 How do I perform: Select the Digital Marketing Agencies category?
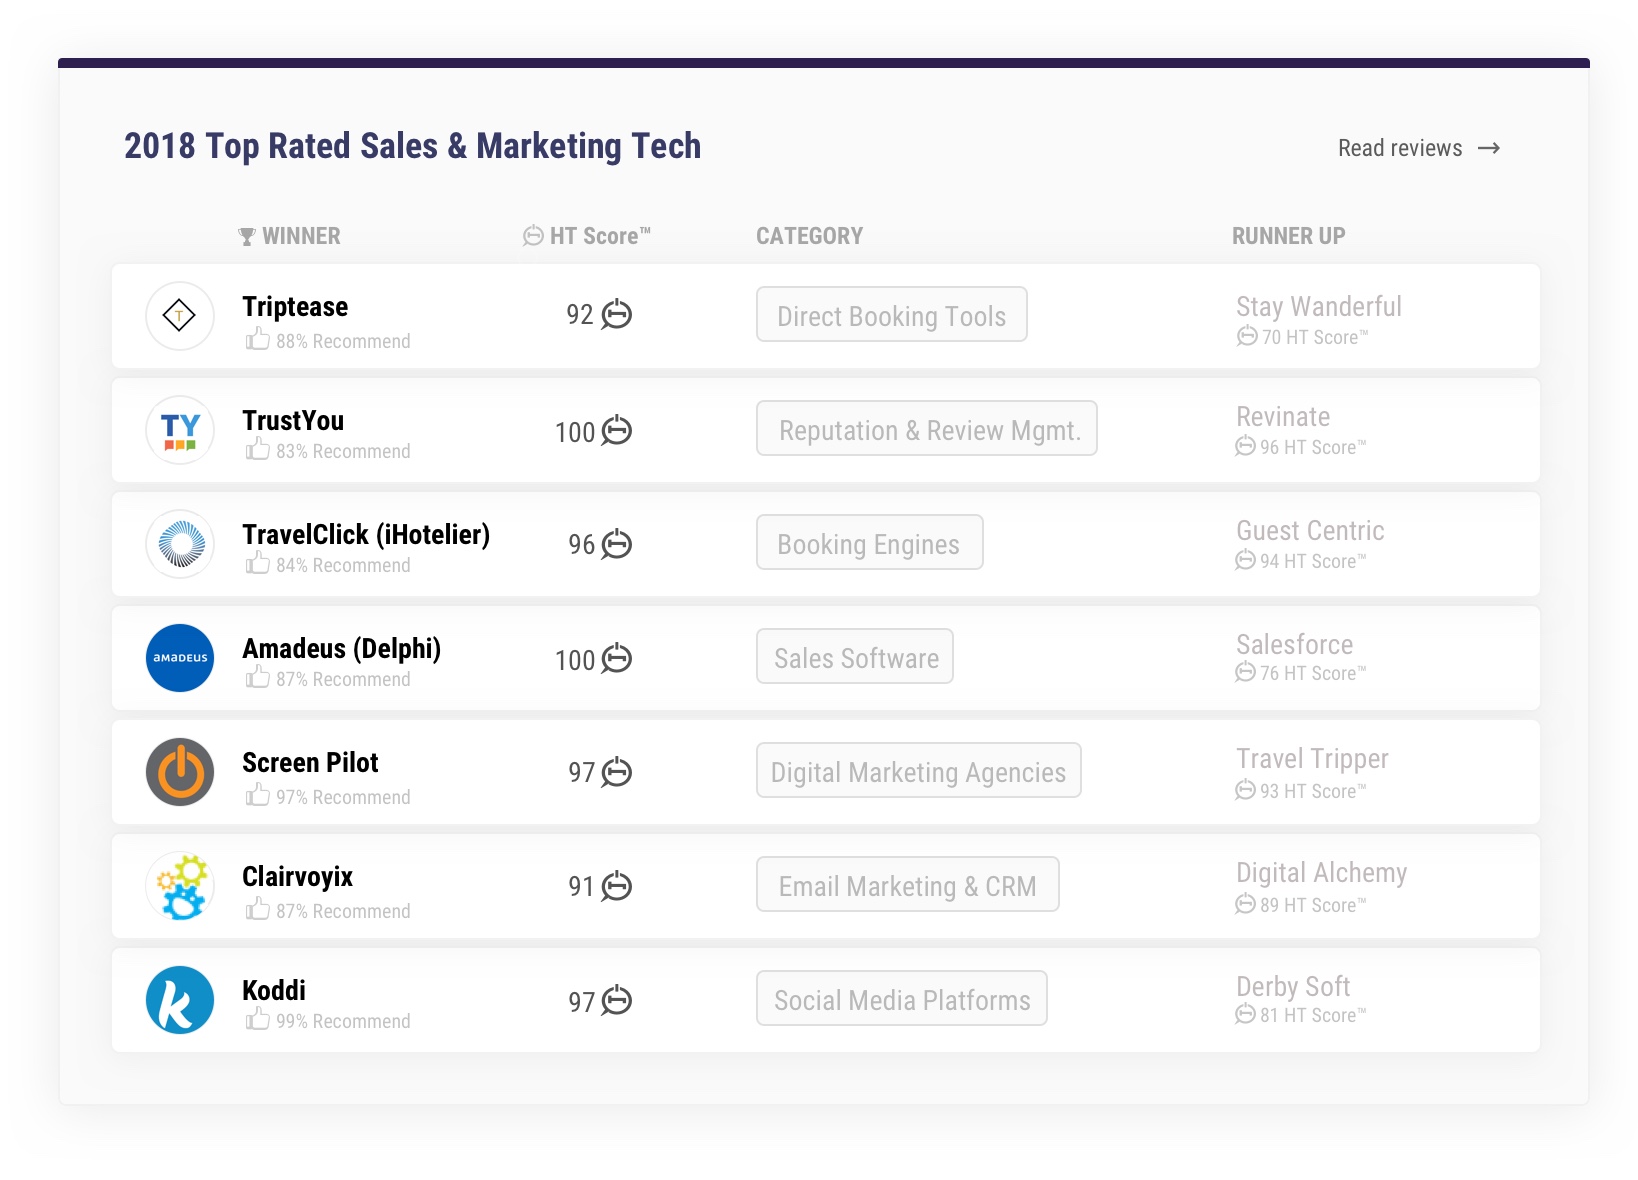(919, 770)
